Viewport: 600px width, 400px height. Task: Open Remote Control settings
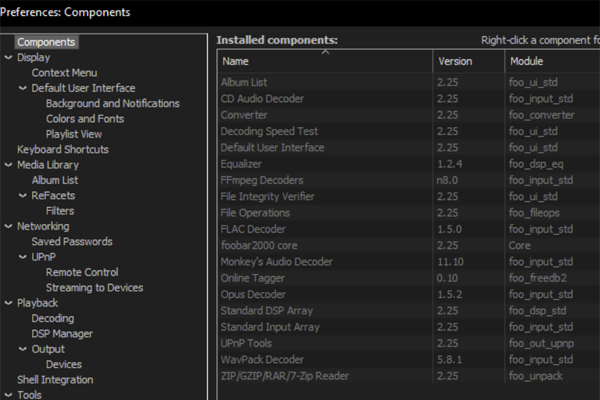pos(82,272)
